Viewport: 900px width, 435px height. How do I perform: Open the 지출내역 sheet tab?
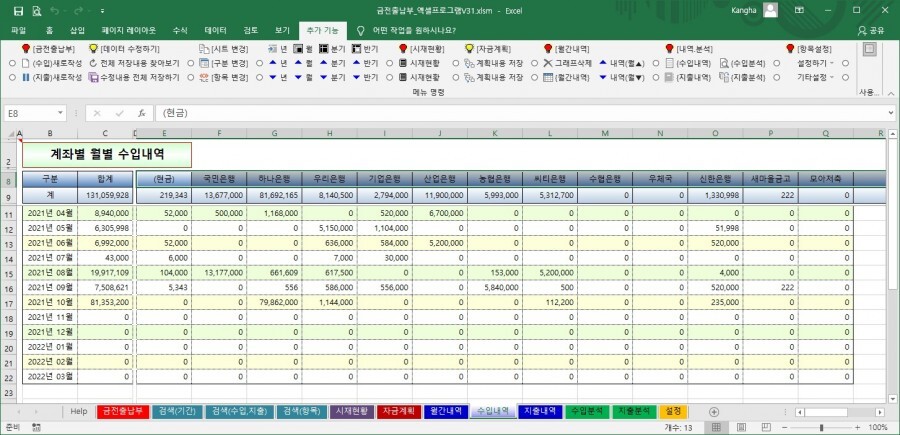point(540,411)
